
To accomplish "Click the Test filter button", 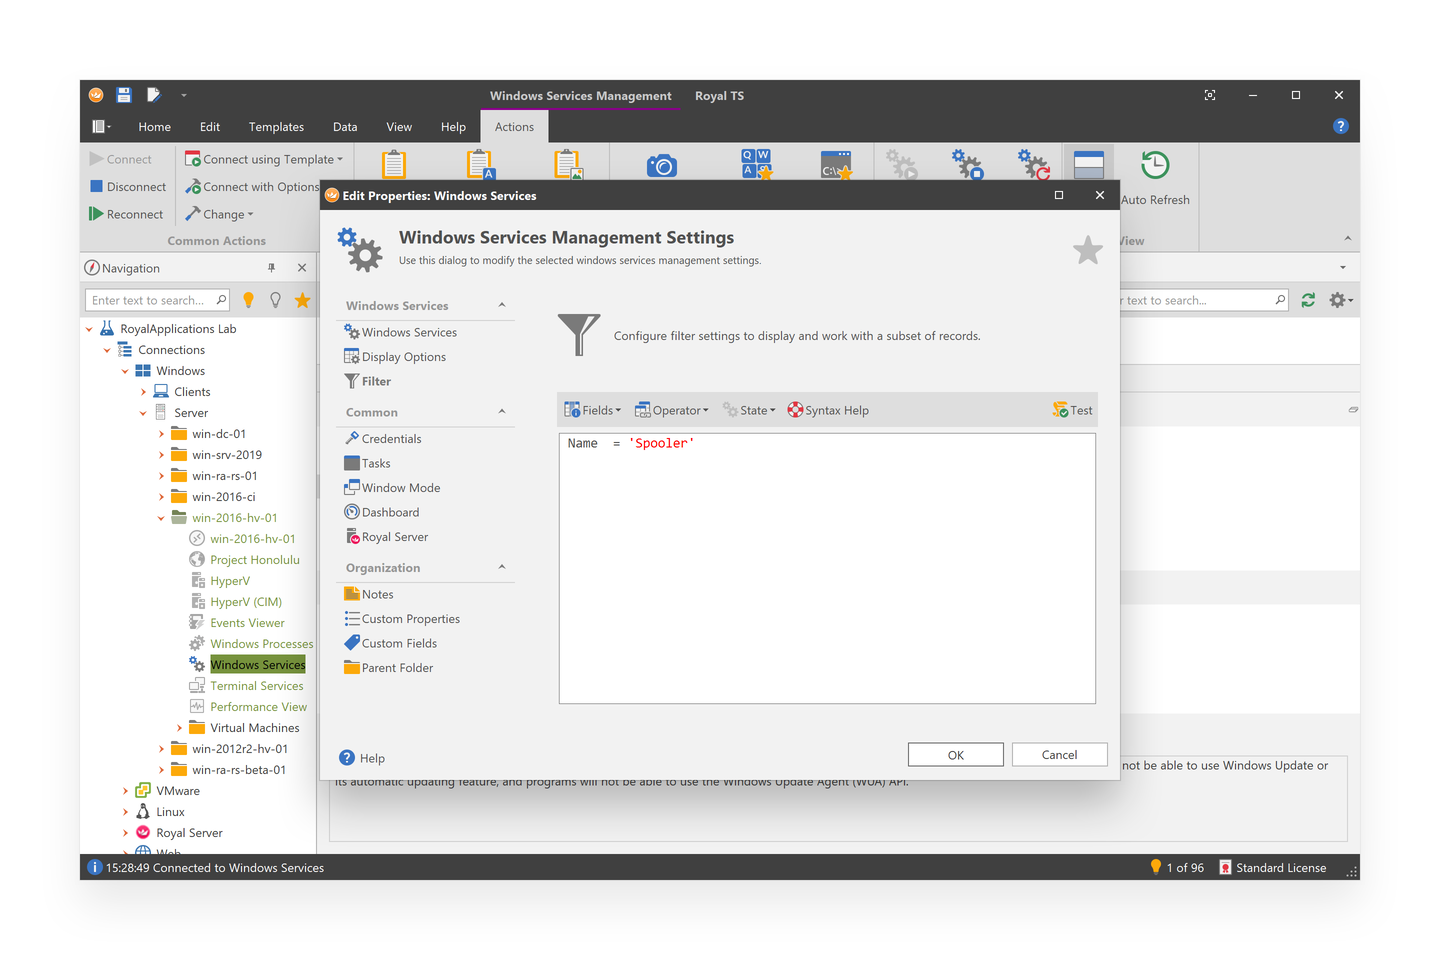I will [1072, 410].
